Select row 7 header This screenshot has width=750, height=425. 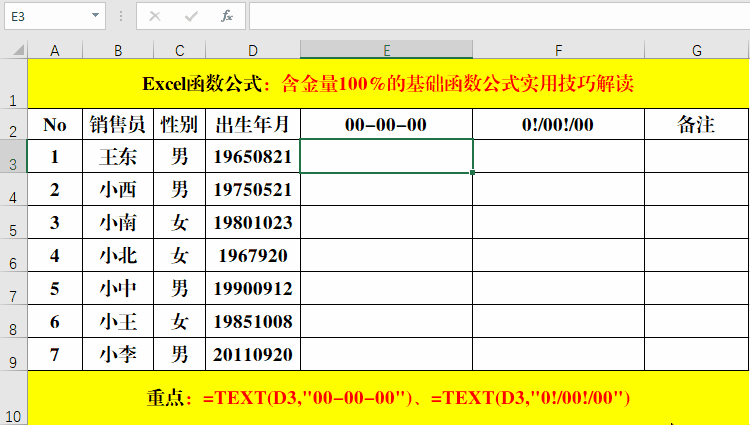click(13, 288)
